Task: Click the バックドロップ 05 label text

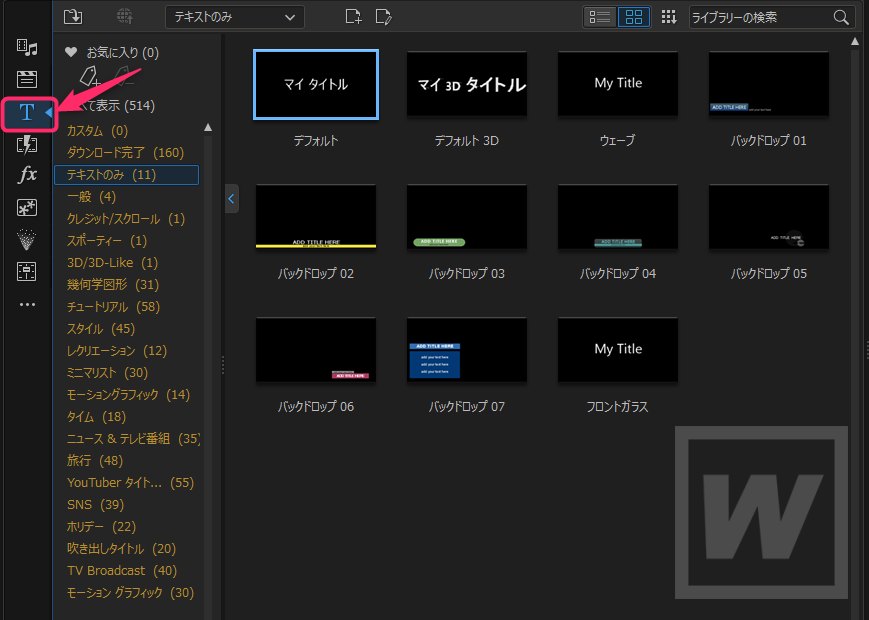Action: pyautogui.click(x=769, y=273)
